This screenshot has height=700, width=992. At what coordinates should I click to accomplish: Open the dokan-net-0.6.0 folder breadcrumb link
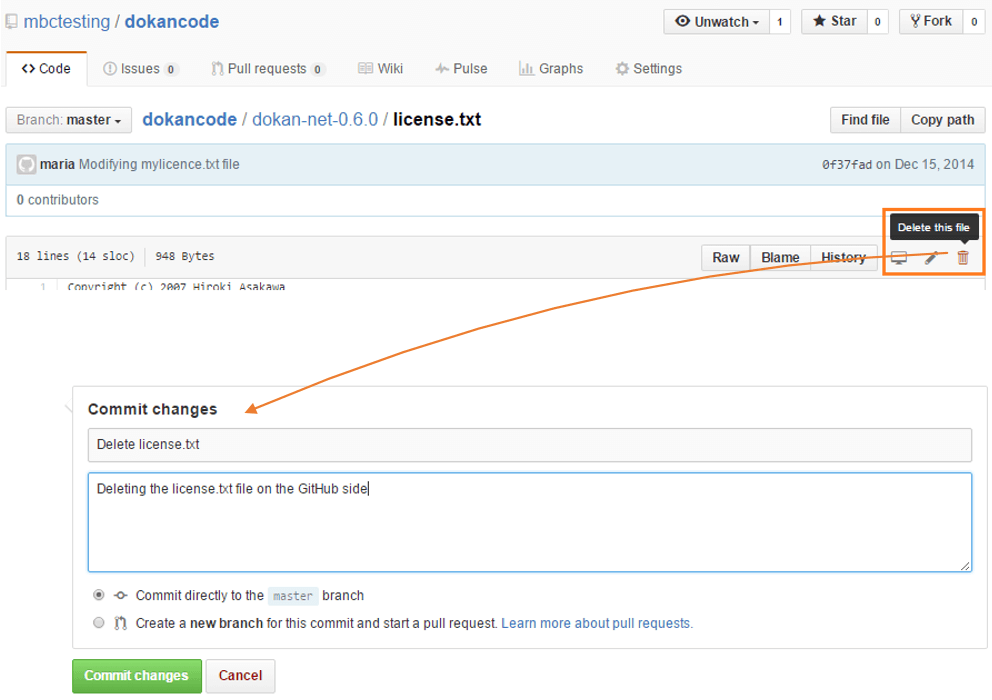pyautogui.click(x=315, y=120)
